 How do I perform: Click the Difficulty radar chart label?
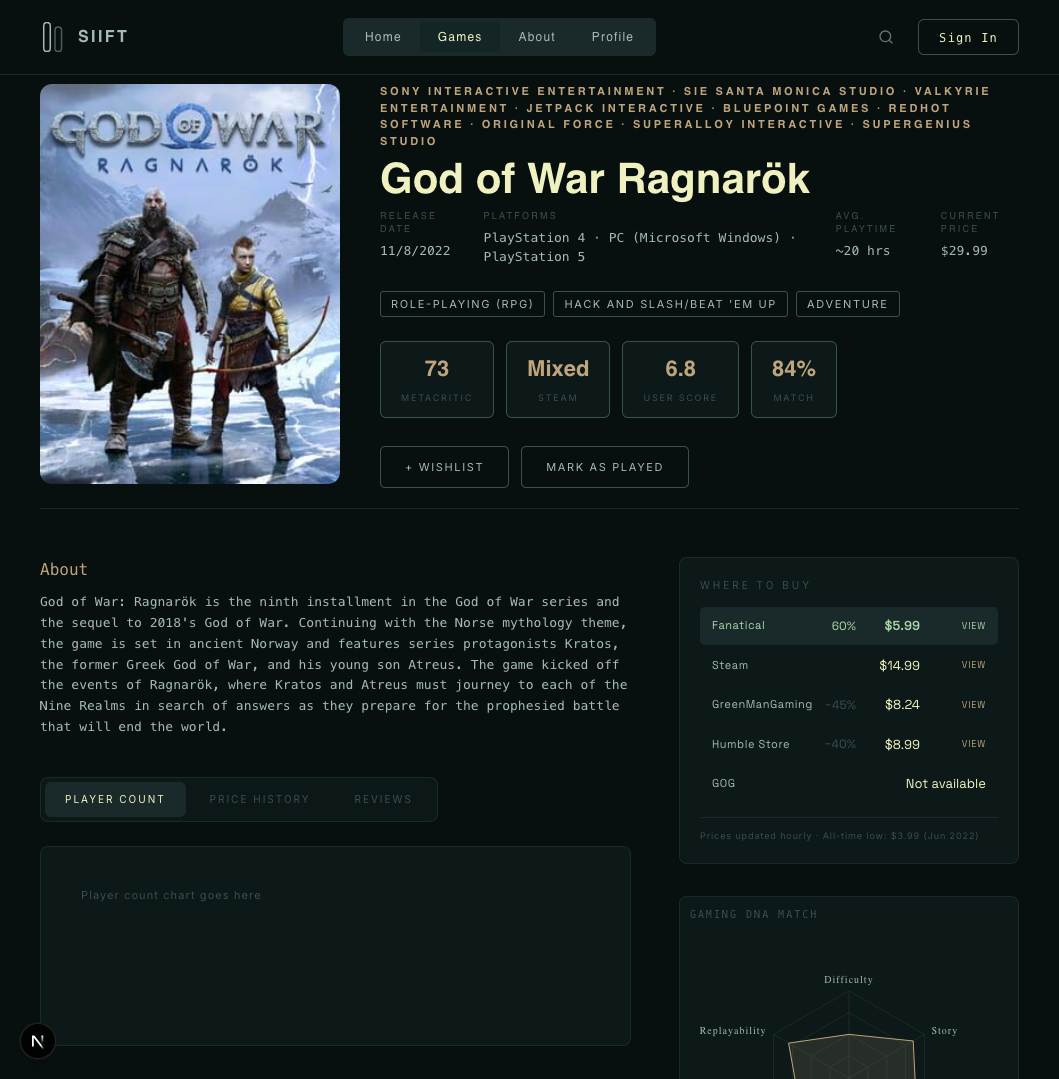(x=848, y=979)
